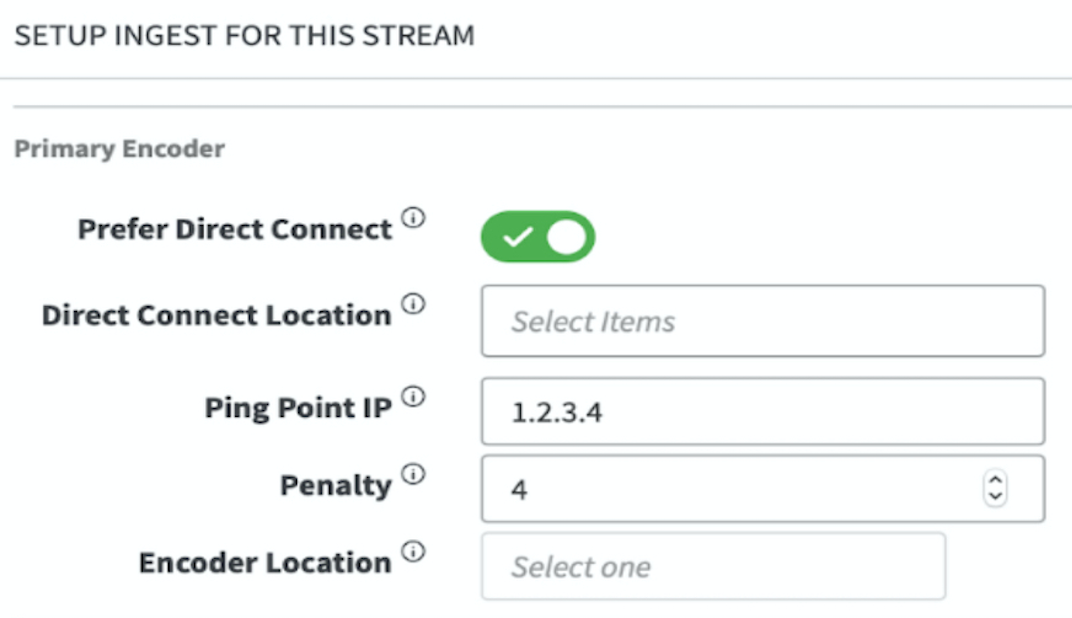Open info tooltip for Direct Connect Location

(412, 304)
